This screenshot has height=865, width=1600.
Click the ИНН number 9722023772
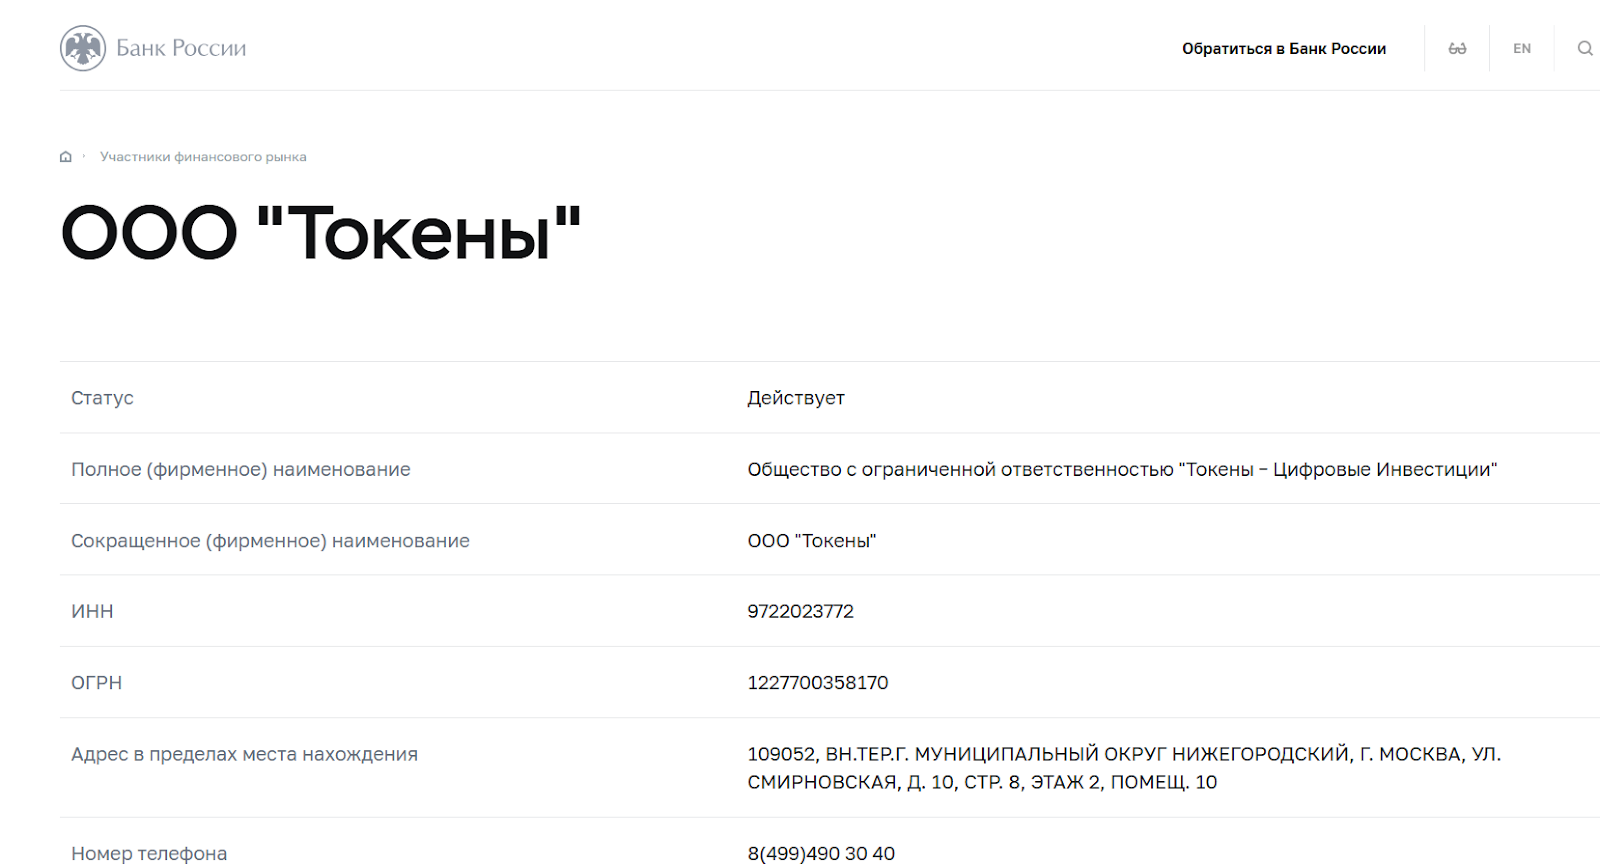[800, 612]
